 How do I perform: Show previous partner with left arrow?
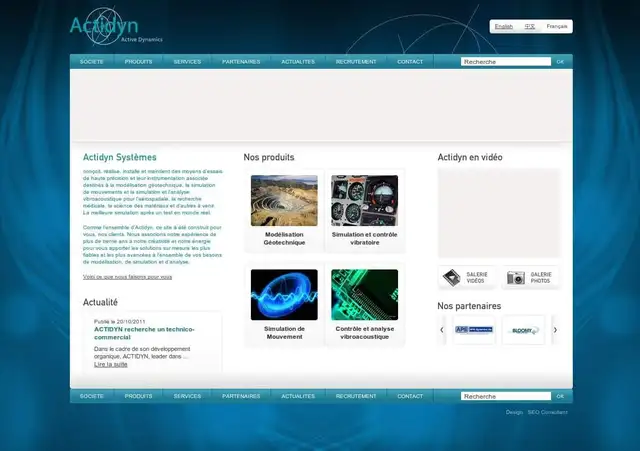[x=442, y=330]
